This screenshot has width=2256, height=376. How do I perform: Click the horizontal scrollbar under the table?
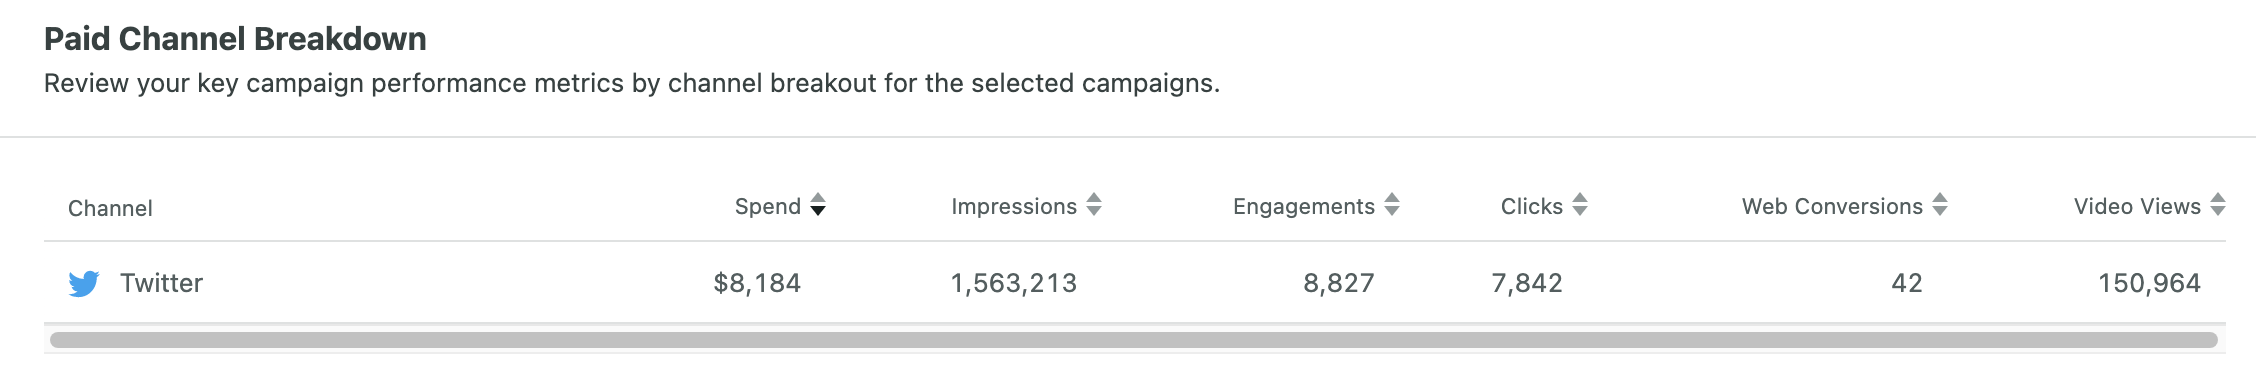pos(1134,340)
